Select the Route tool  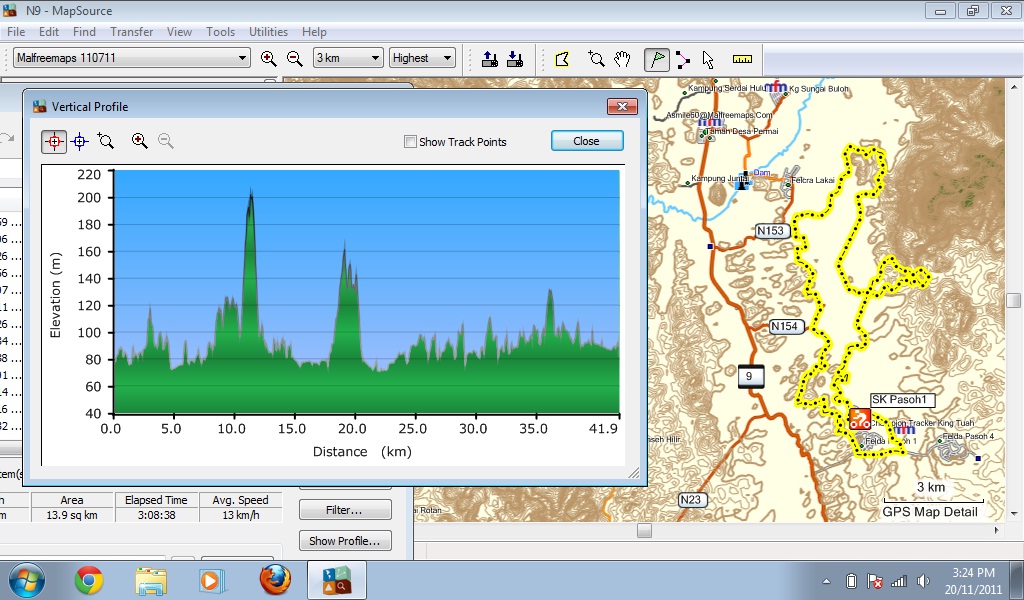[x=682, y=59]
